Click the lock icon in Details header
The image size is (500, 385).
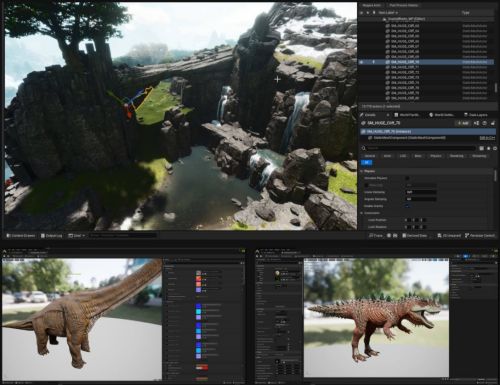(493, 123)
